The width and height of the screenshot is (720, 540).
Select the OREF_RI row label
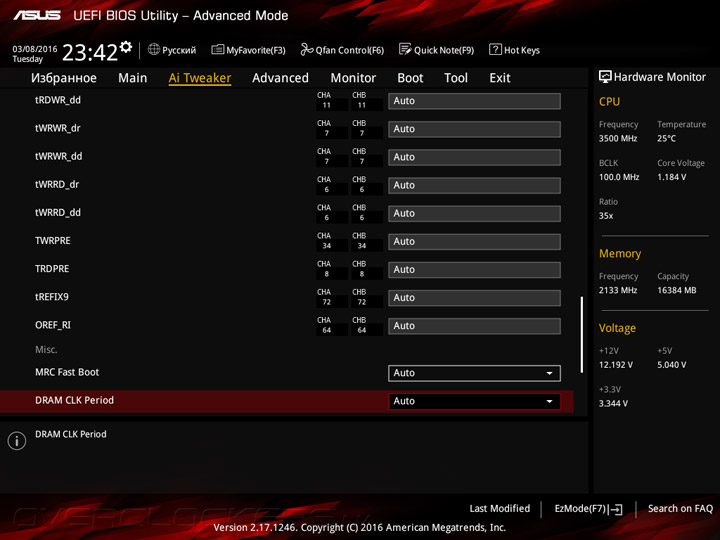53,325
